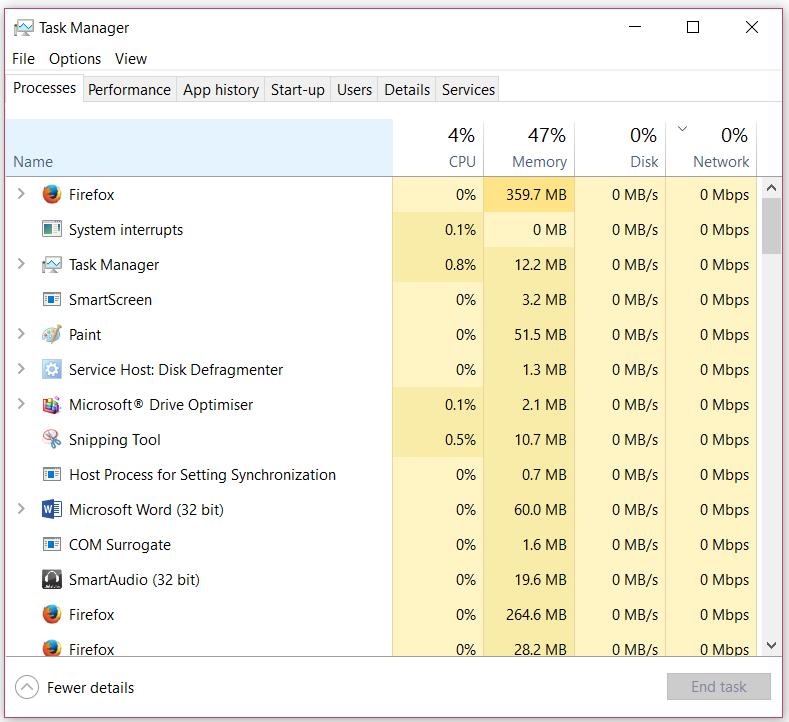Select Host Process for Setting Synchronization name
789x722 pixels.
point(202,475)
